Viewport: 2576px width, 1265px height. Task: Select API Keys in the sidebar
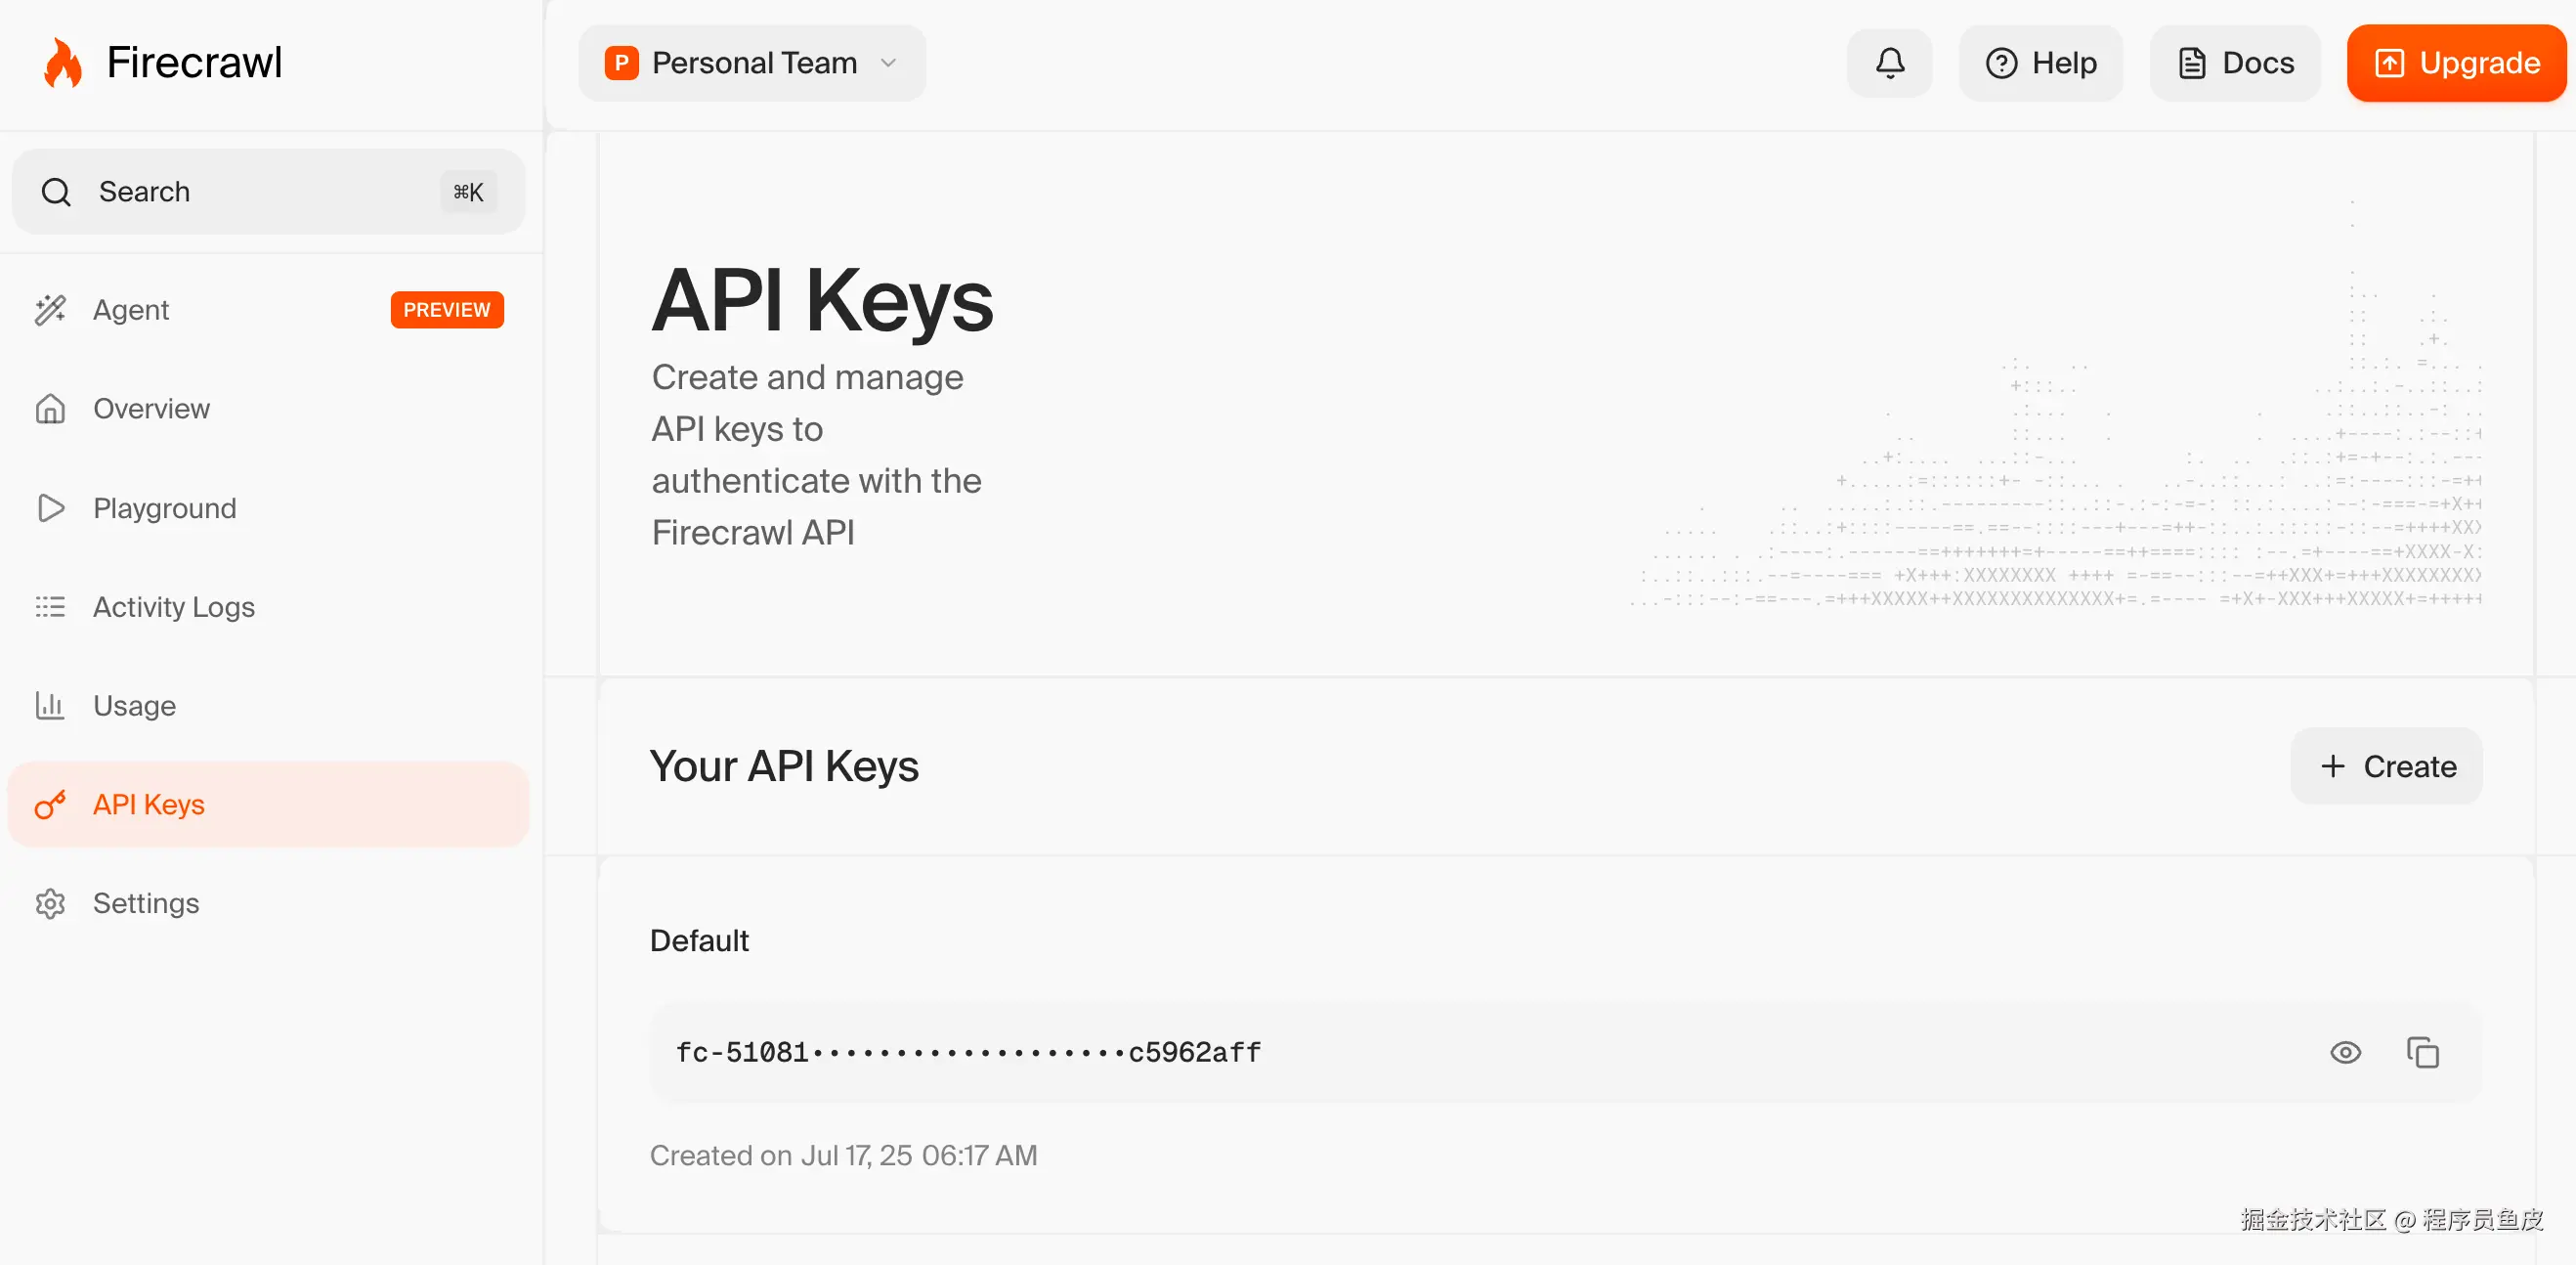pyautogui.click(x=149, y=805)
